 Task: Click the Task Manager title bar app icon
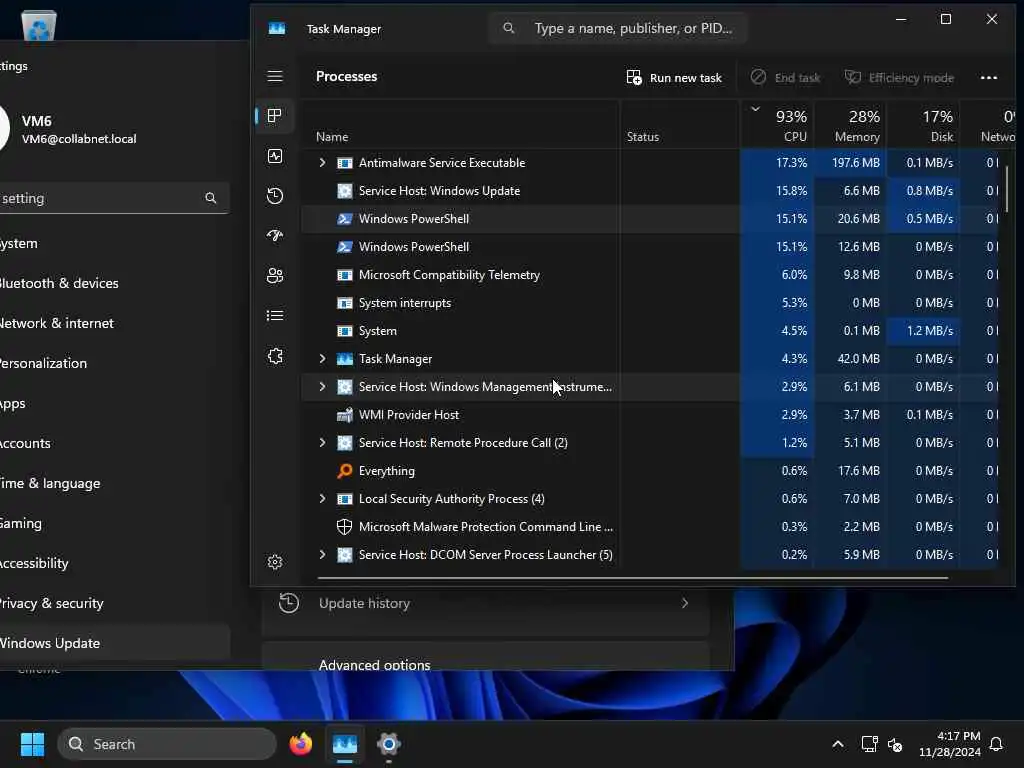click(x=277, y=29)
